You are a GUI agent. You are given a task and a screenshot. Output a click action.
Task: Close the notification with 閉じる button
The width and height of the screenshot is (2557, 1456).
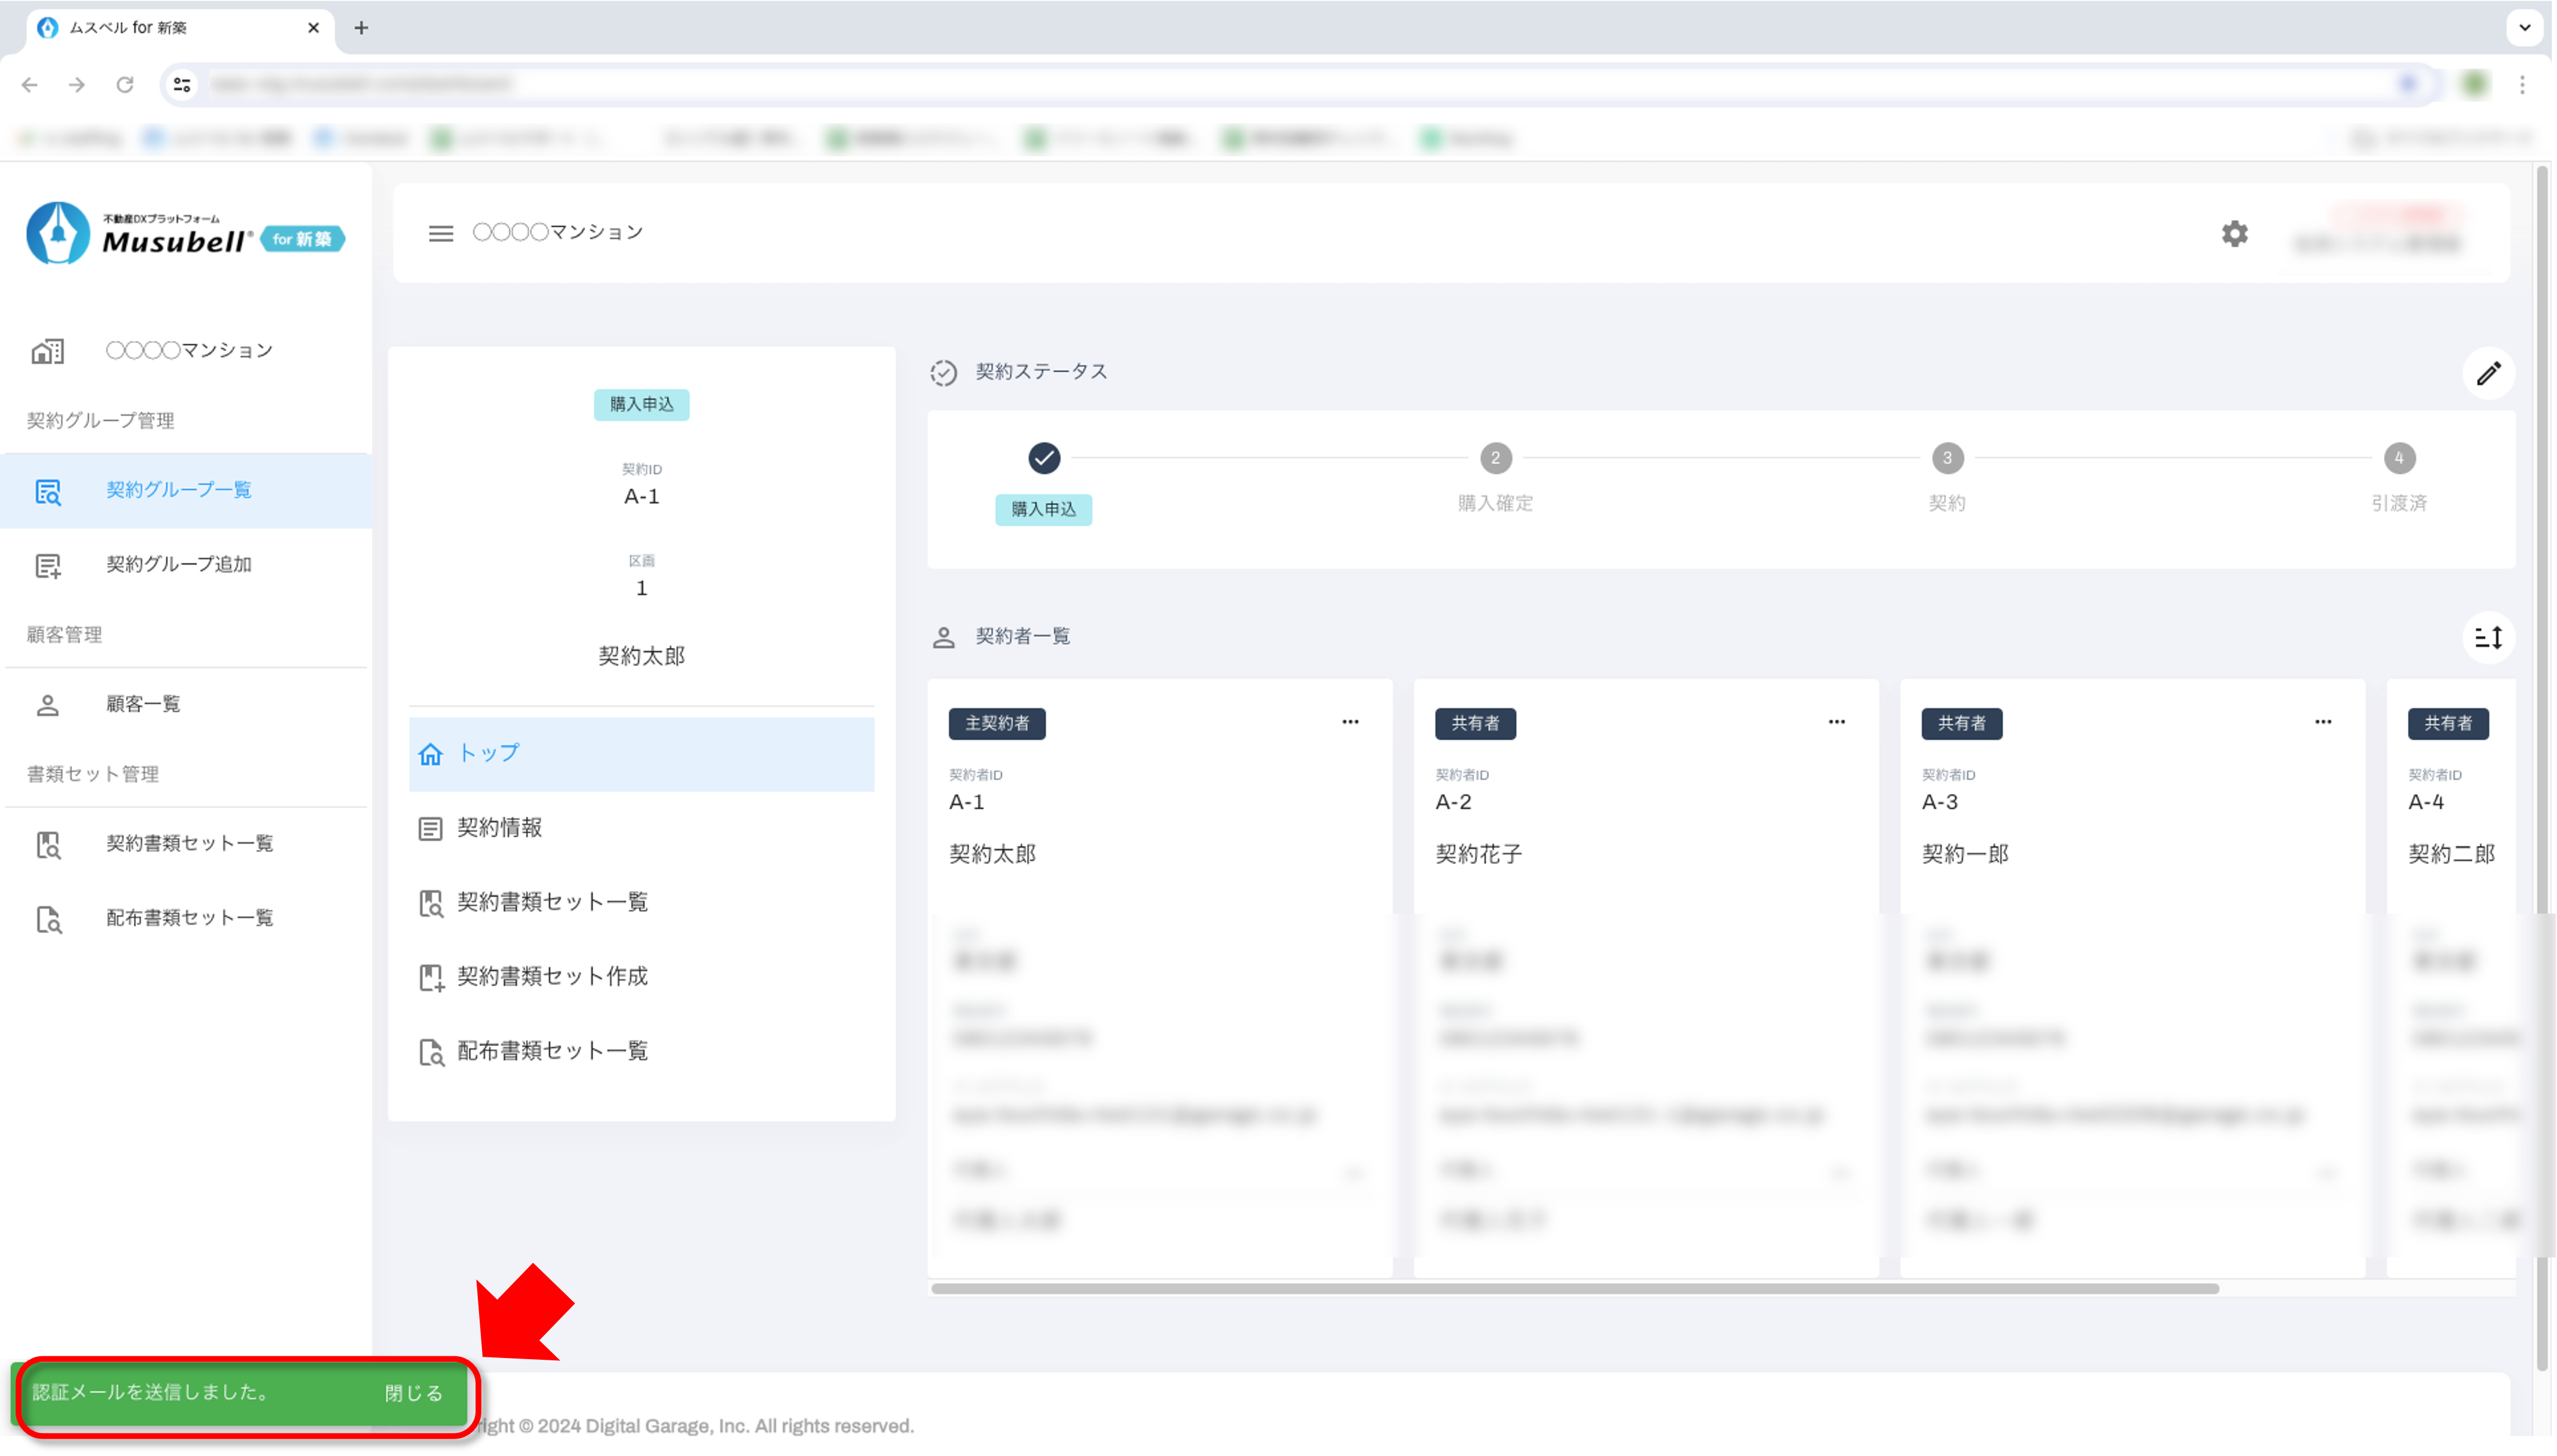pos(413,1393)
